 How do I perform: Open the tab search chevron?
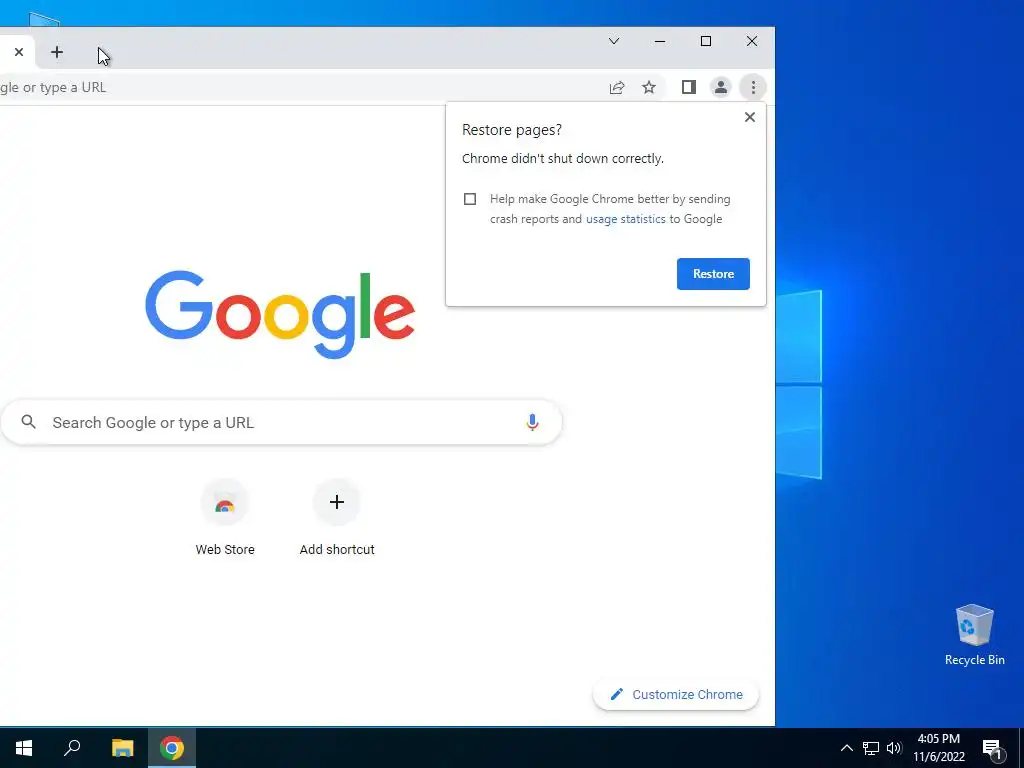[614, 41]
